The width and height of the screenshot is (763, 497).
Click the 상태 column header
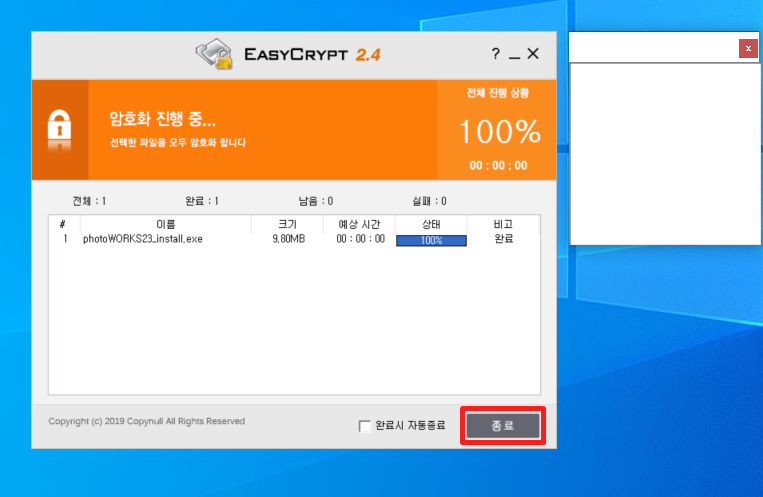click(431, 224)
